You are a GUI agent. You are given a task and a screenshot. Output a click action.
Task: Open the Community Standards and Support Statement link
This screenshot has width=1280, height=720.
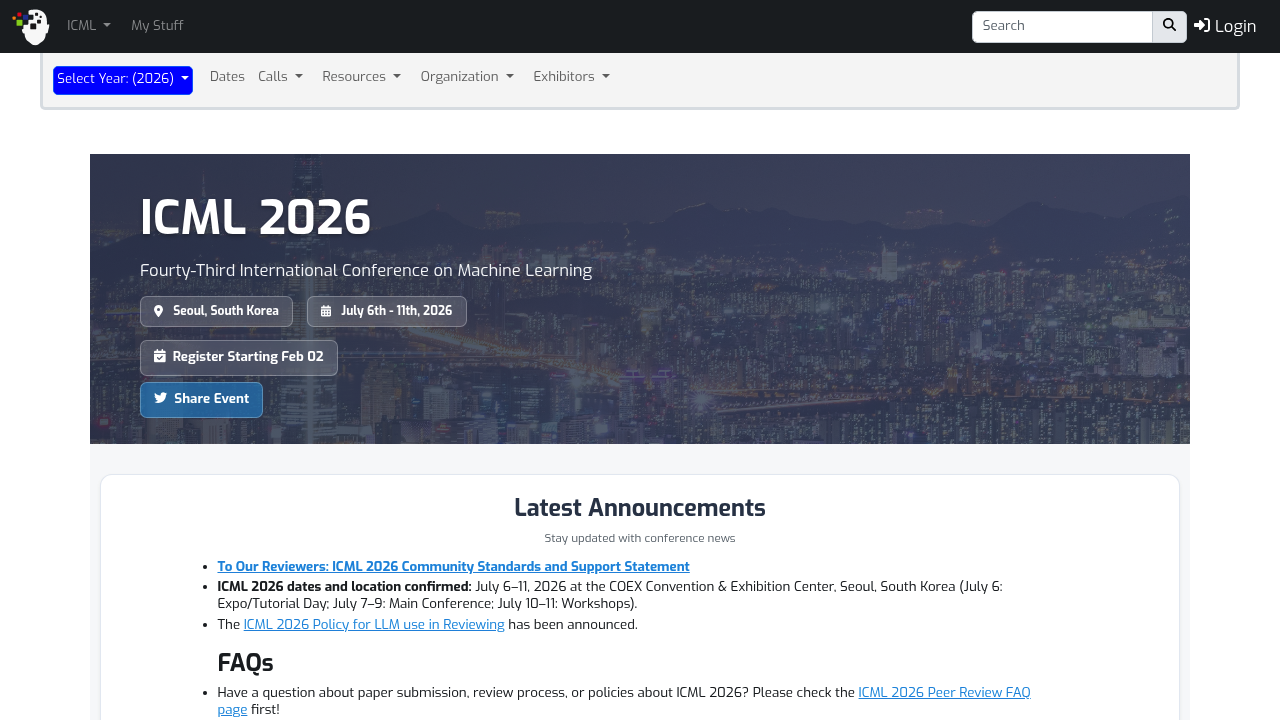tap(453, 567)
